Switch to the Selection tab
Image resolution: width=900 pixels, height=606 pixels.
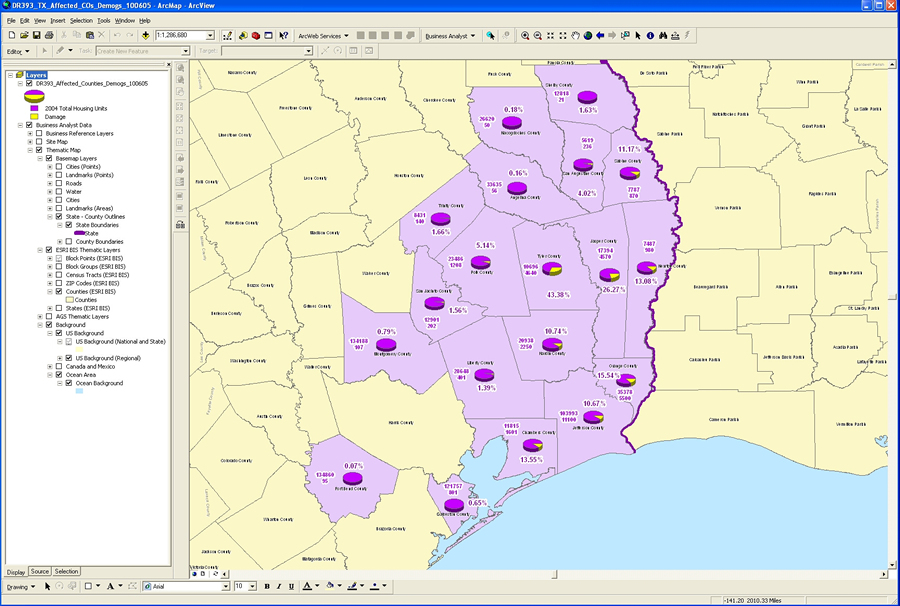coord(66,572)
